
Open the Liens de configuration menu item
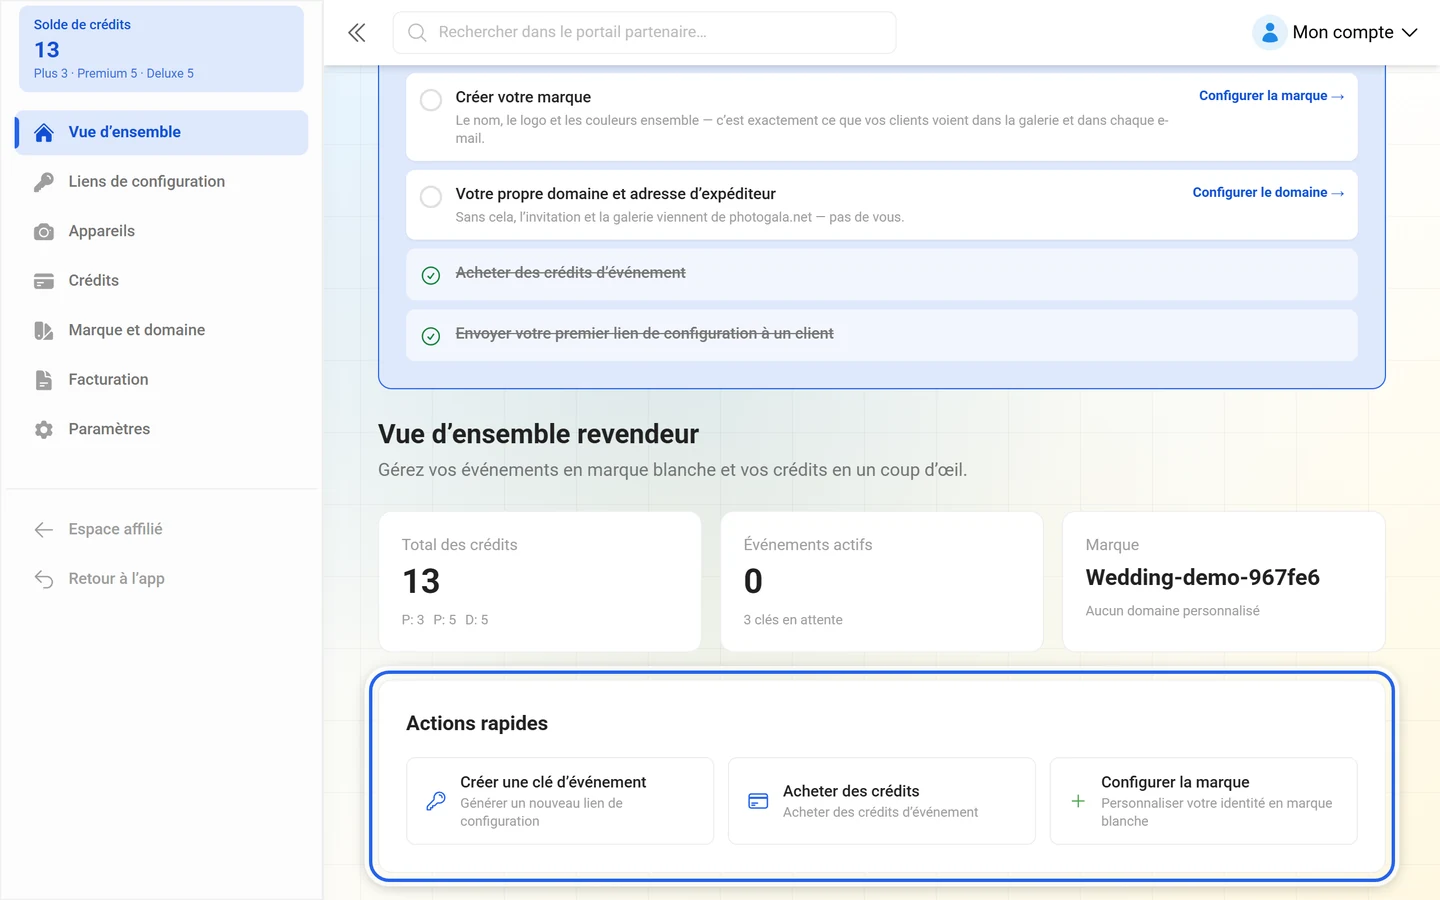tap(162, 182)
